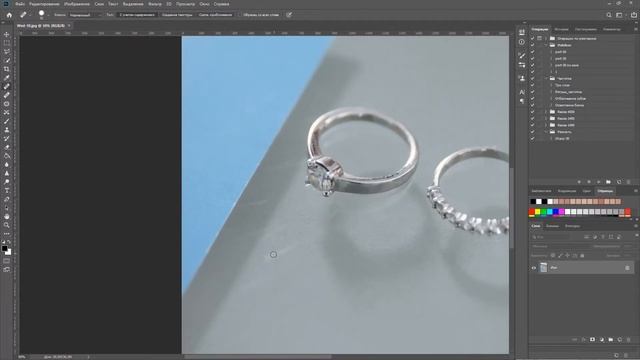Viewport: 640px width, 360px height.
Task: Toggle checkmark for 'Осветление белка' action
Action: pyautogui.click(x=532, y=105)
